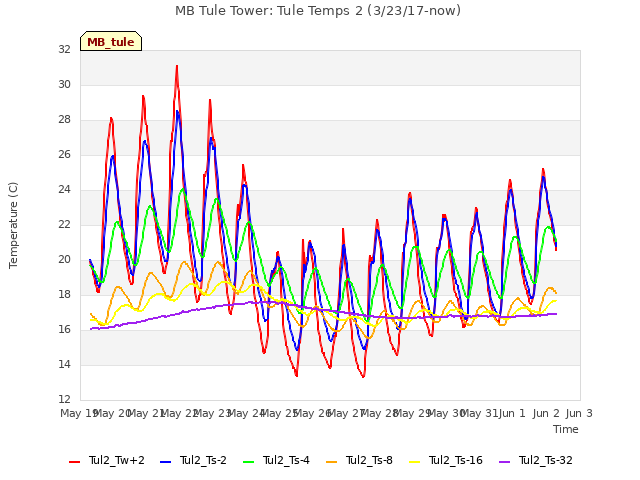
Task: Click the 30 y-axis tick label
Action: (x=64, y=84)
